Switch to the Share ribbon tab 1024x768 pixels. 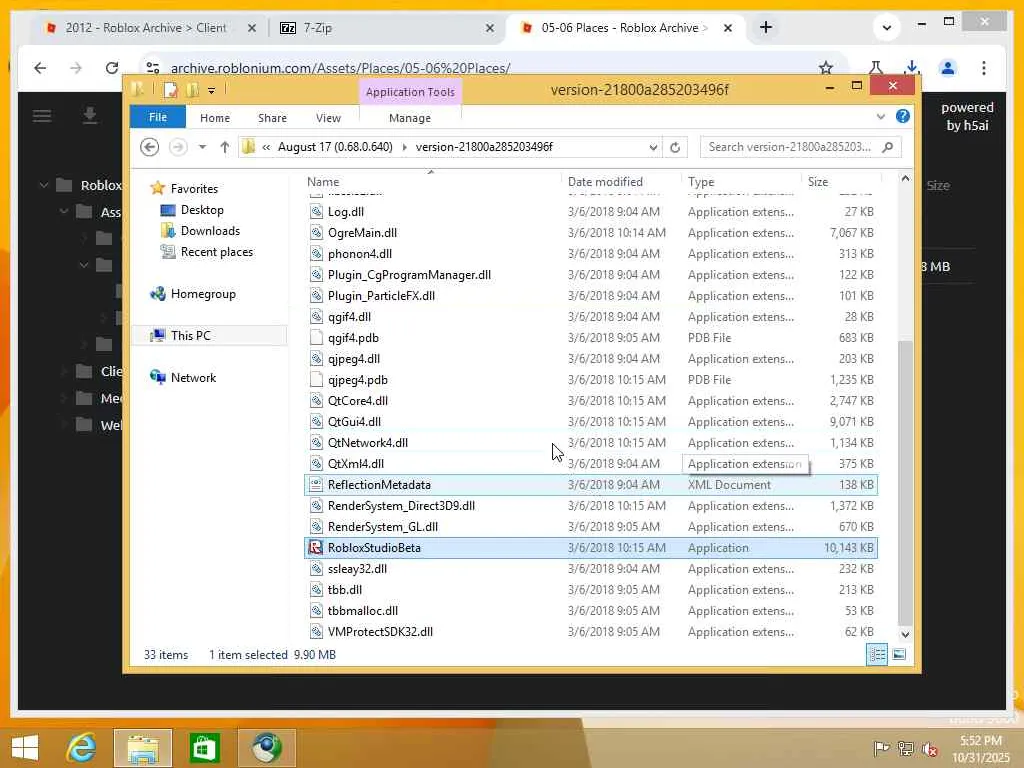coord(272,118)
